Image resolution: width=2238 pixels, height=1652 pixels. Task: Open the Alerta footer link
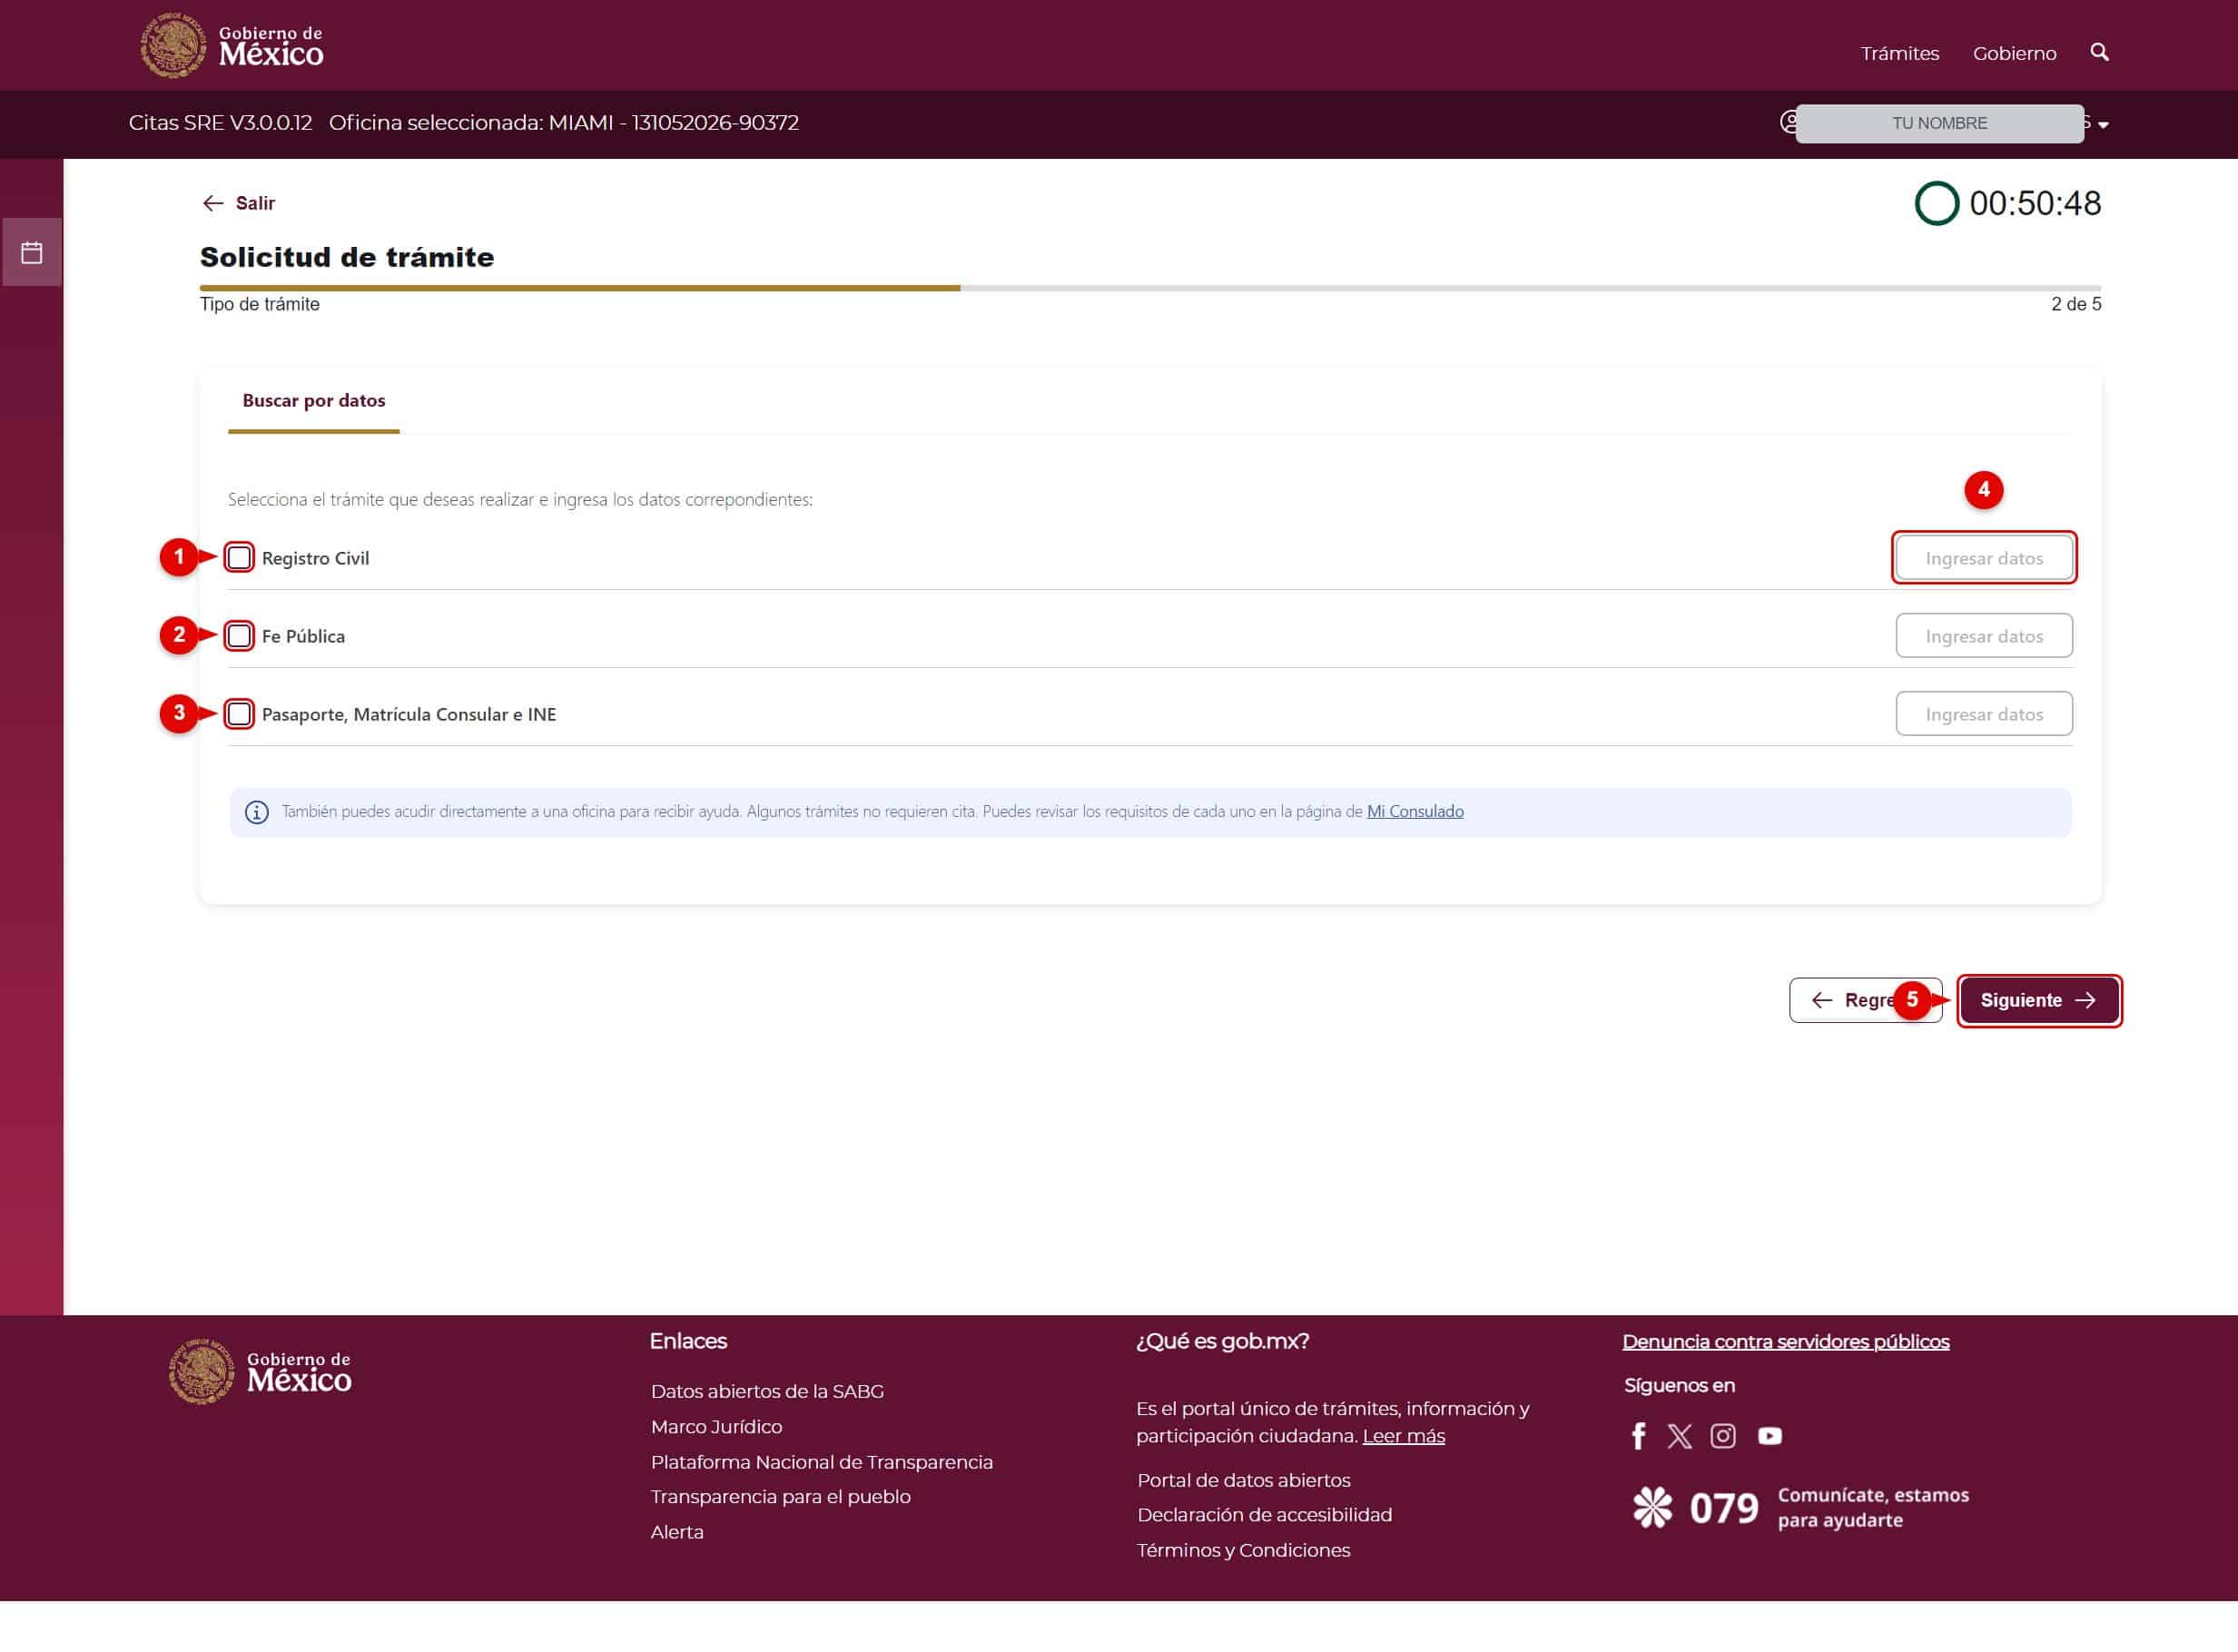point(677,1531)
